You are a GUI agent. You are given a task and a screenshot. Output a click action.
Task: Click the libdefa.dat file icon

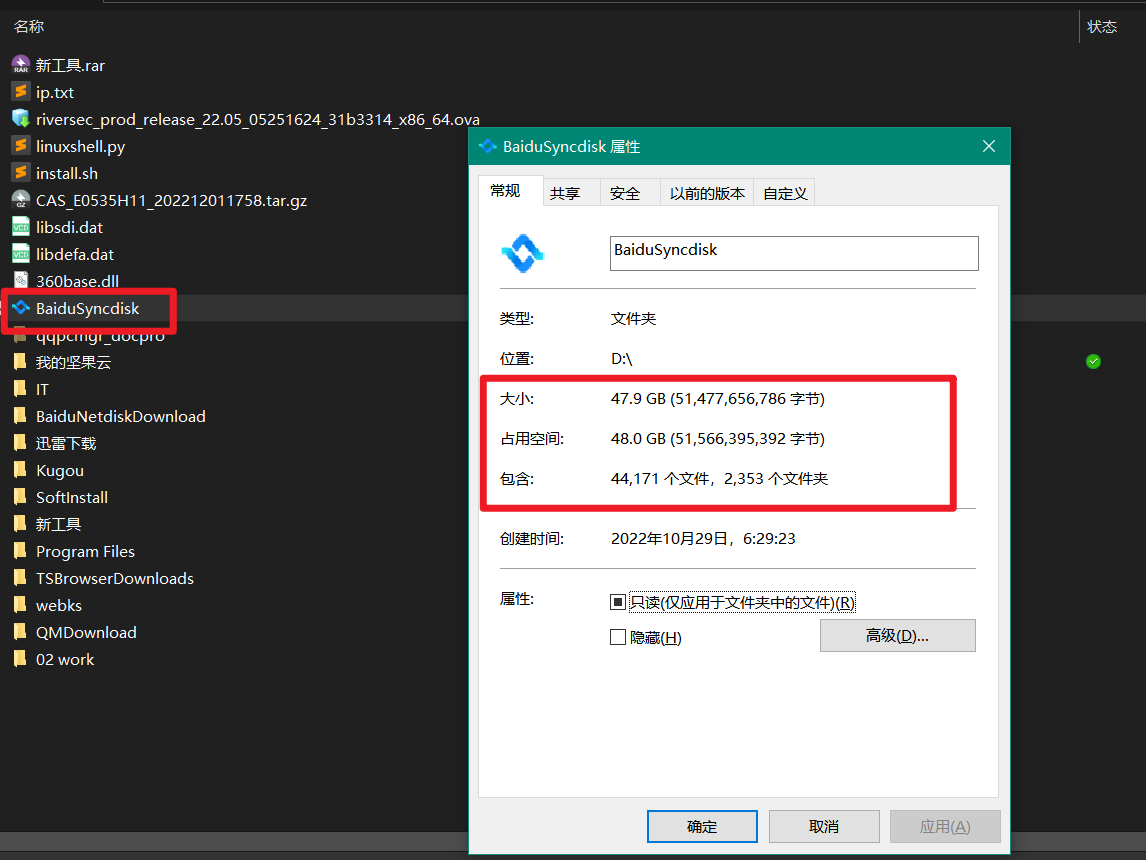20,254
